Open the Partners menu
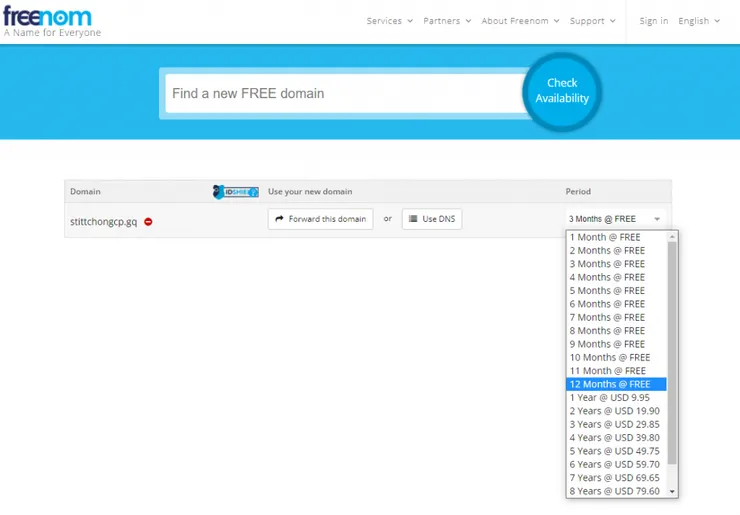This screenshot has height=515, width=740. click(447, 21)
